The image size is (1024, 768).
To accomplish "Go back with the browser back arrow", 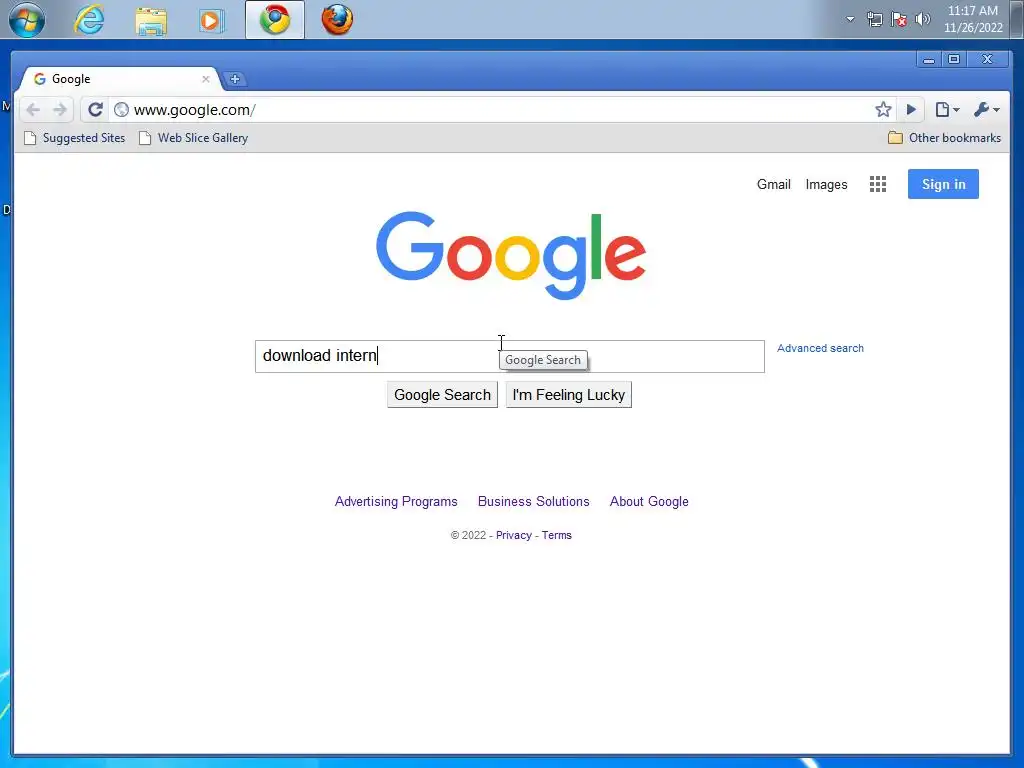I will pos(33,110).
